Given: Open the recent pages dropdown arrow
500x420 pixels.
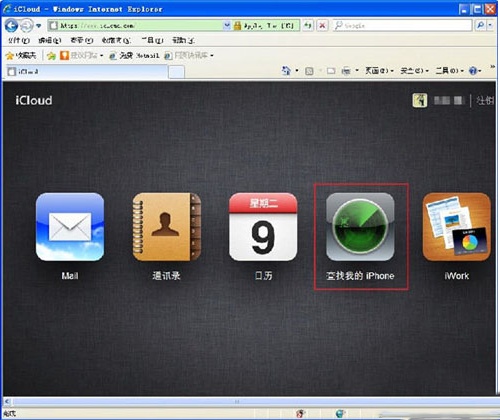Looking at the screenshot, I should pos(39,26).
